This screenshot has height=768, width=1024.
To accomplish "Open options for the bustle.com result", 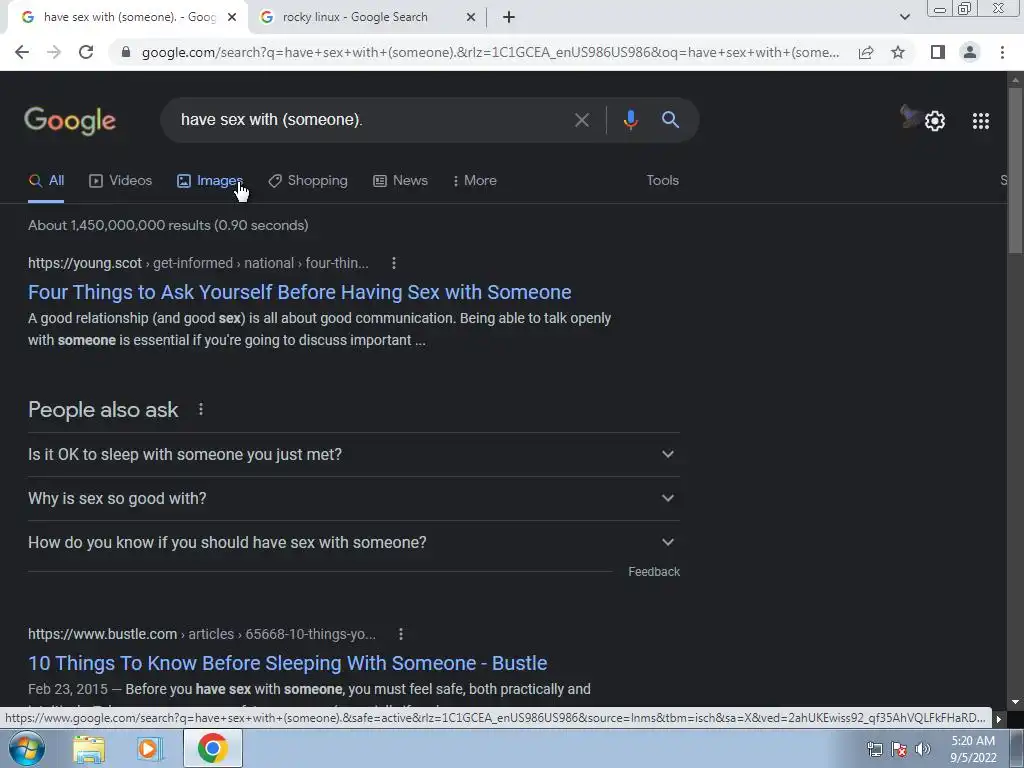I will coord(400,634).
